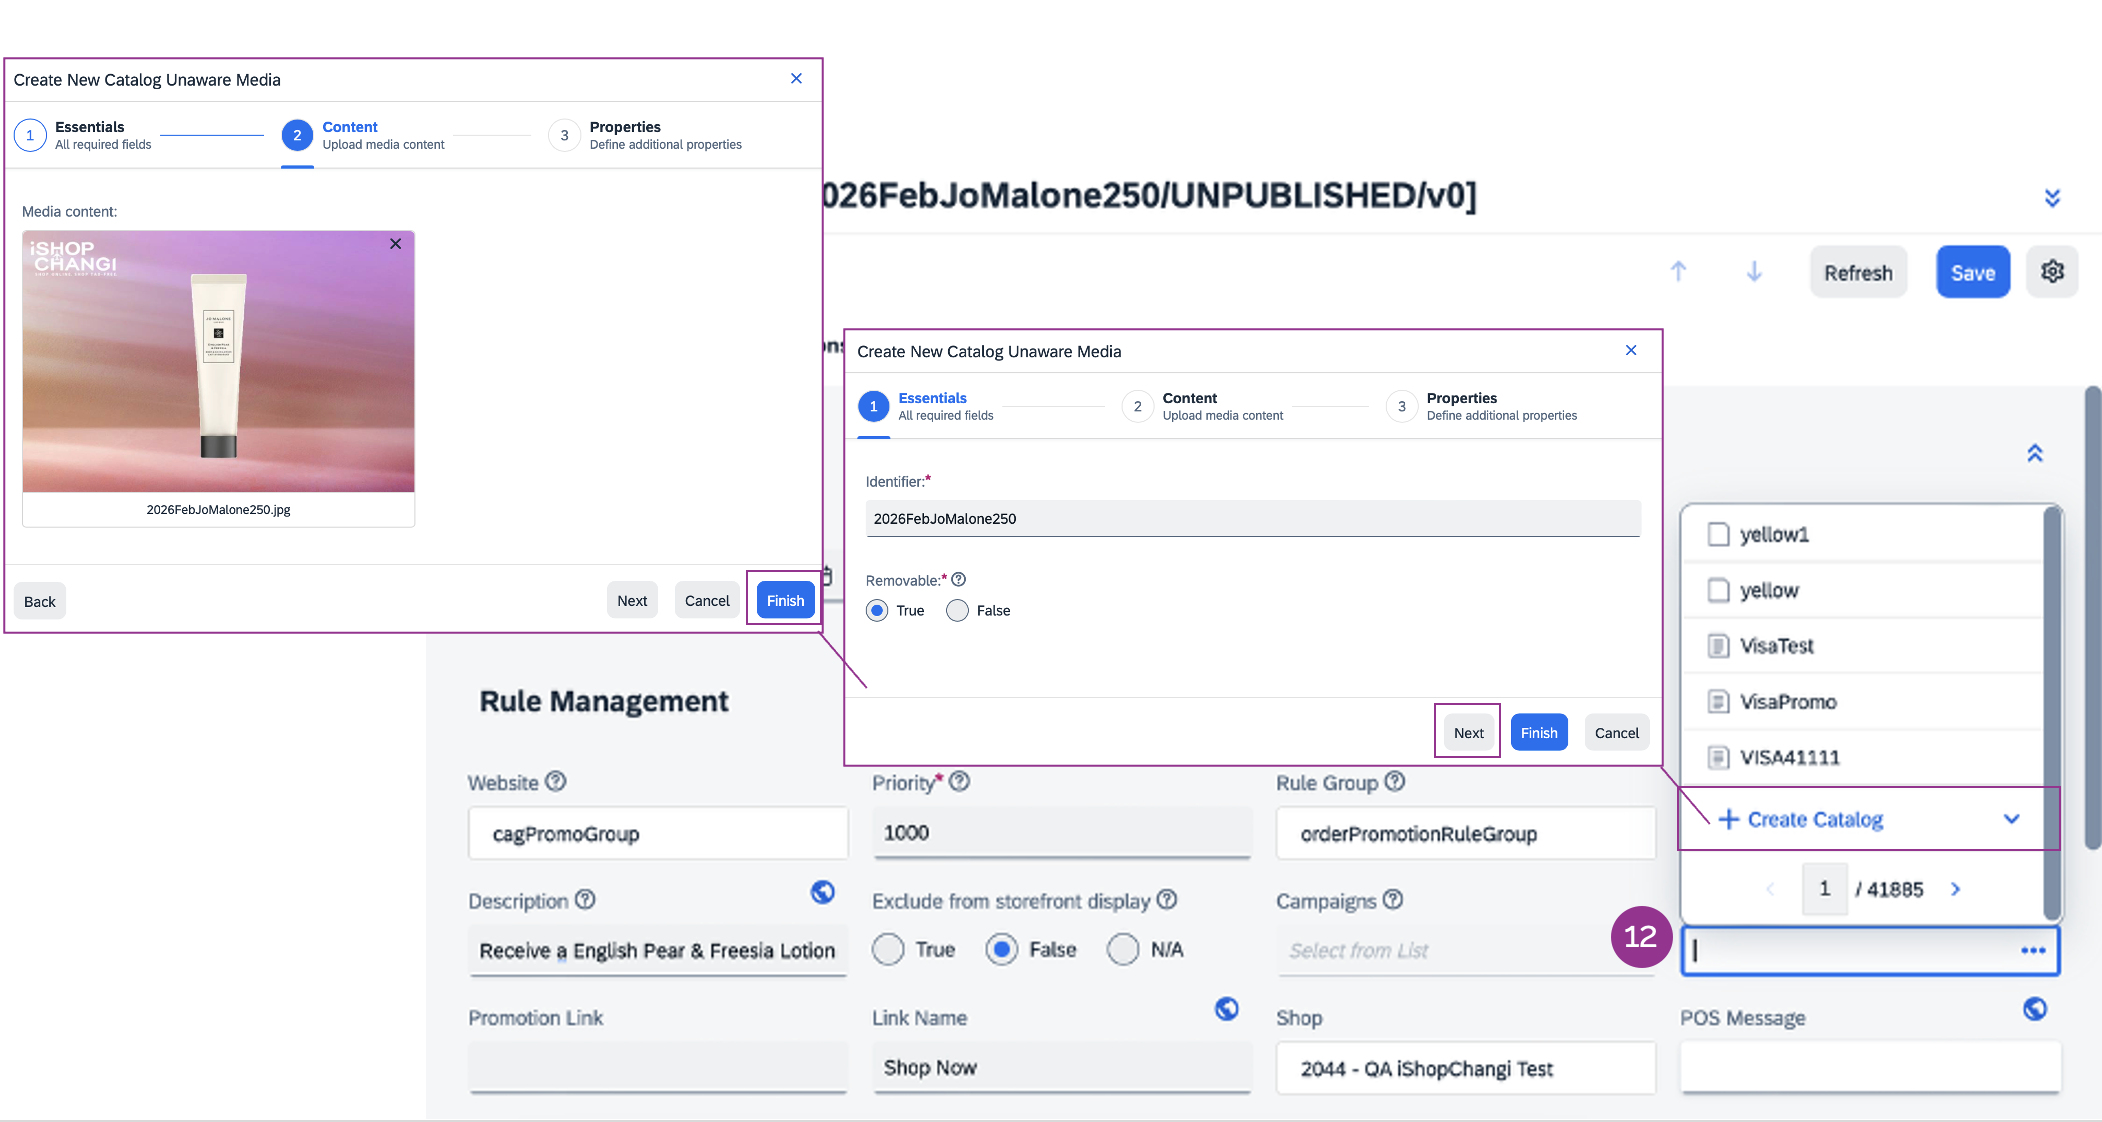Collapse the section with the double up chevron
This screenshot has height=1122, width=2102.
[2034, 454]
